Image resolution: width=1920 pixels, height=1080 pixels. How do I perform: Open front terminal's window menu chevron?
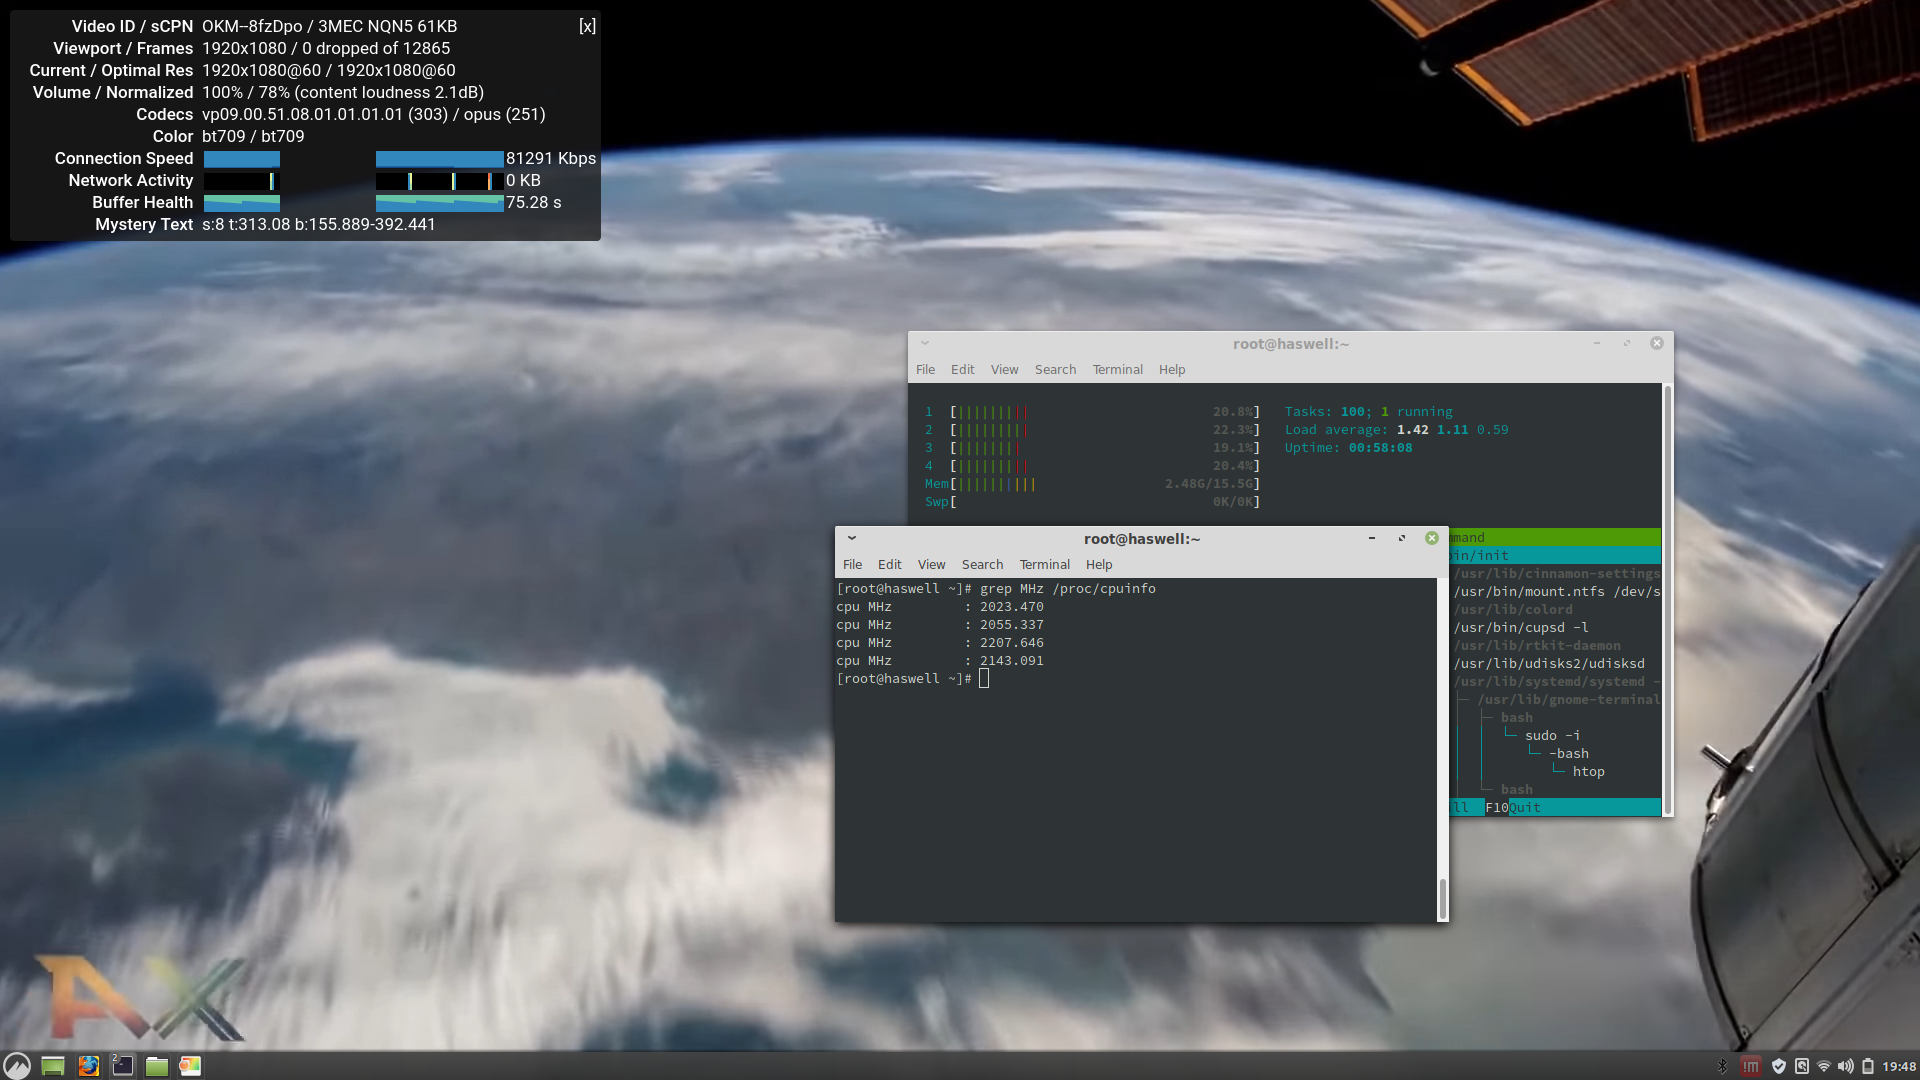(852, 538)
